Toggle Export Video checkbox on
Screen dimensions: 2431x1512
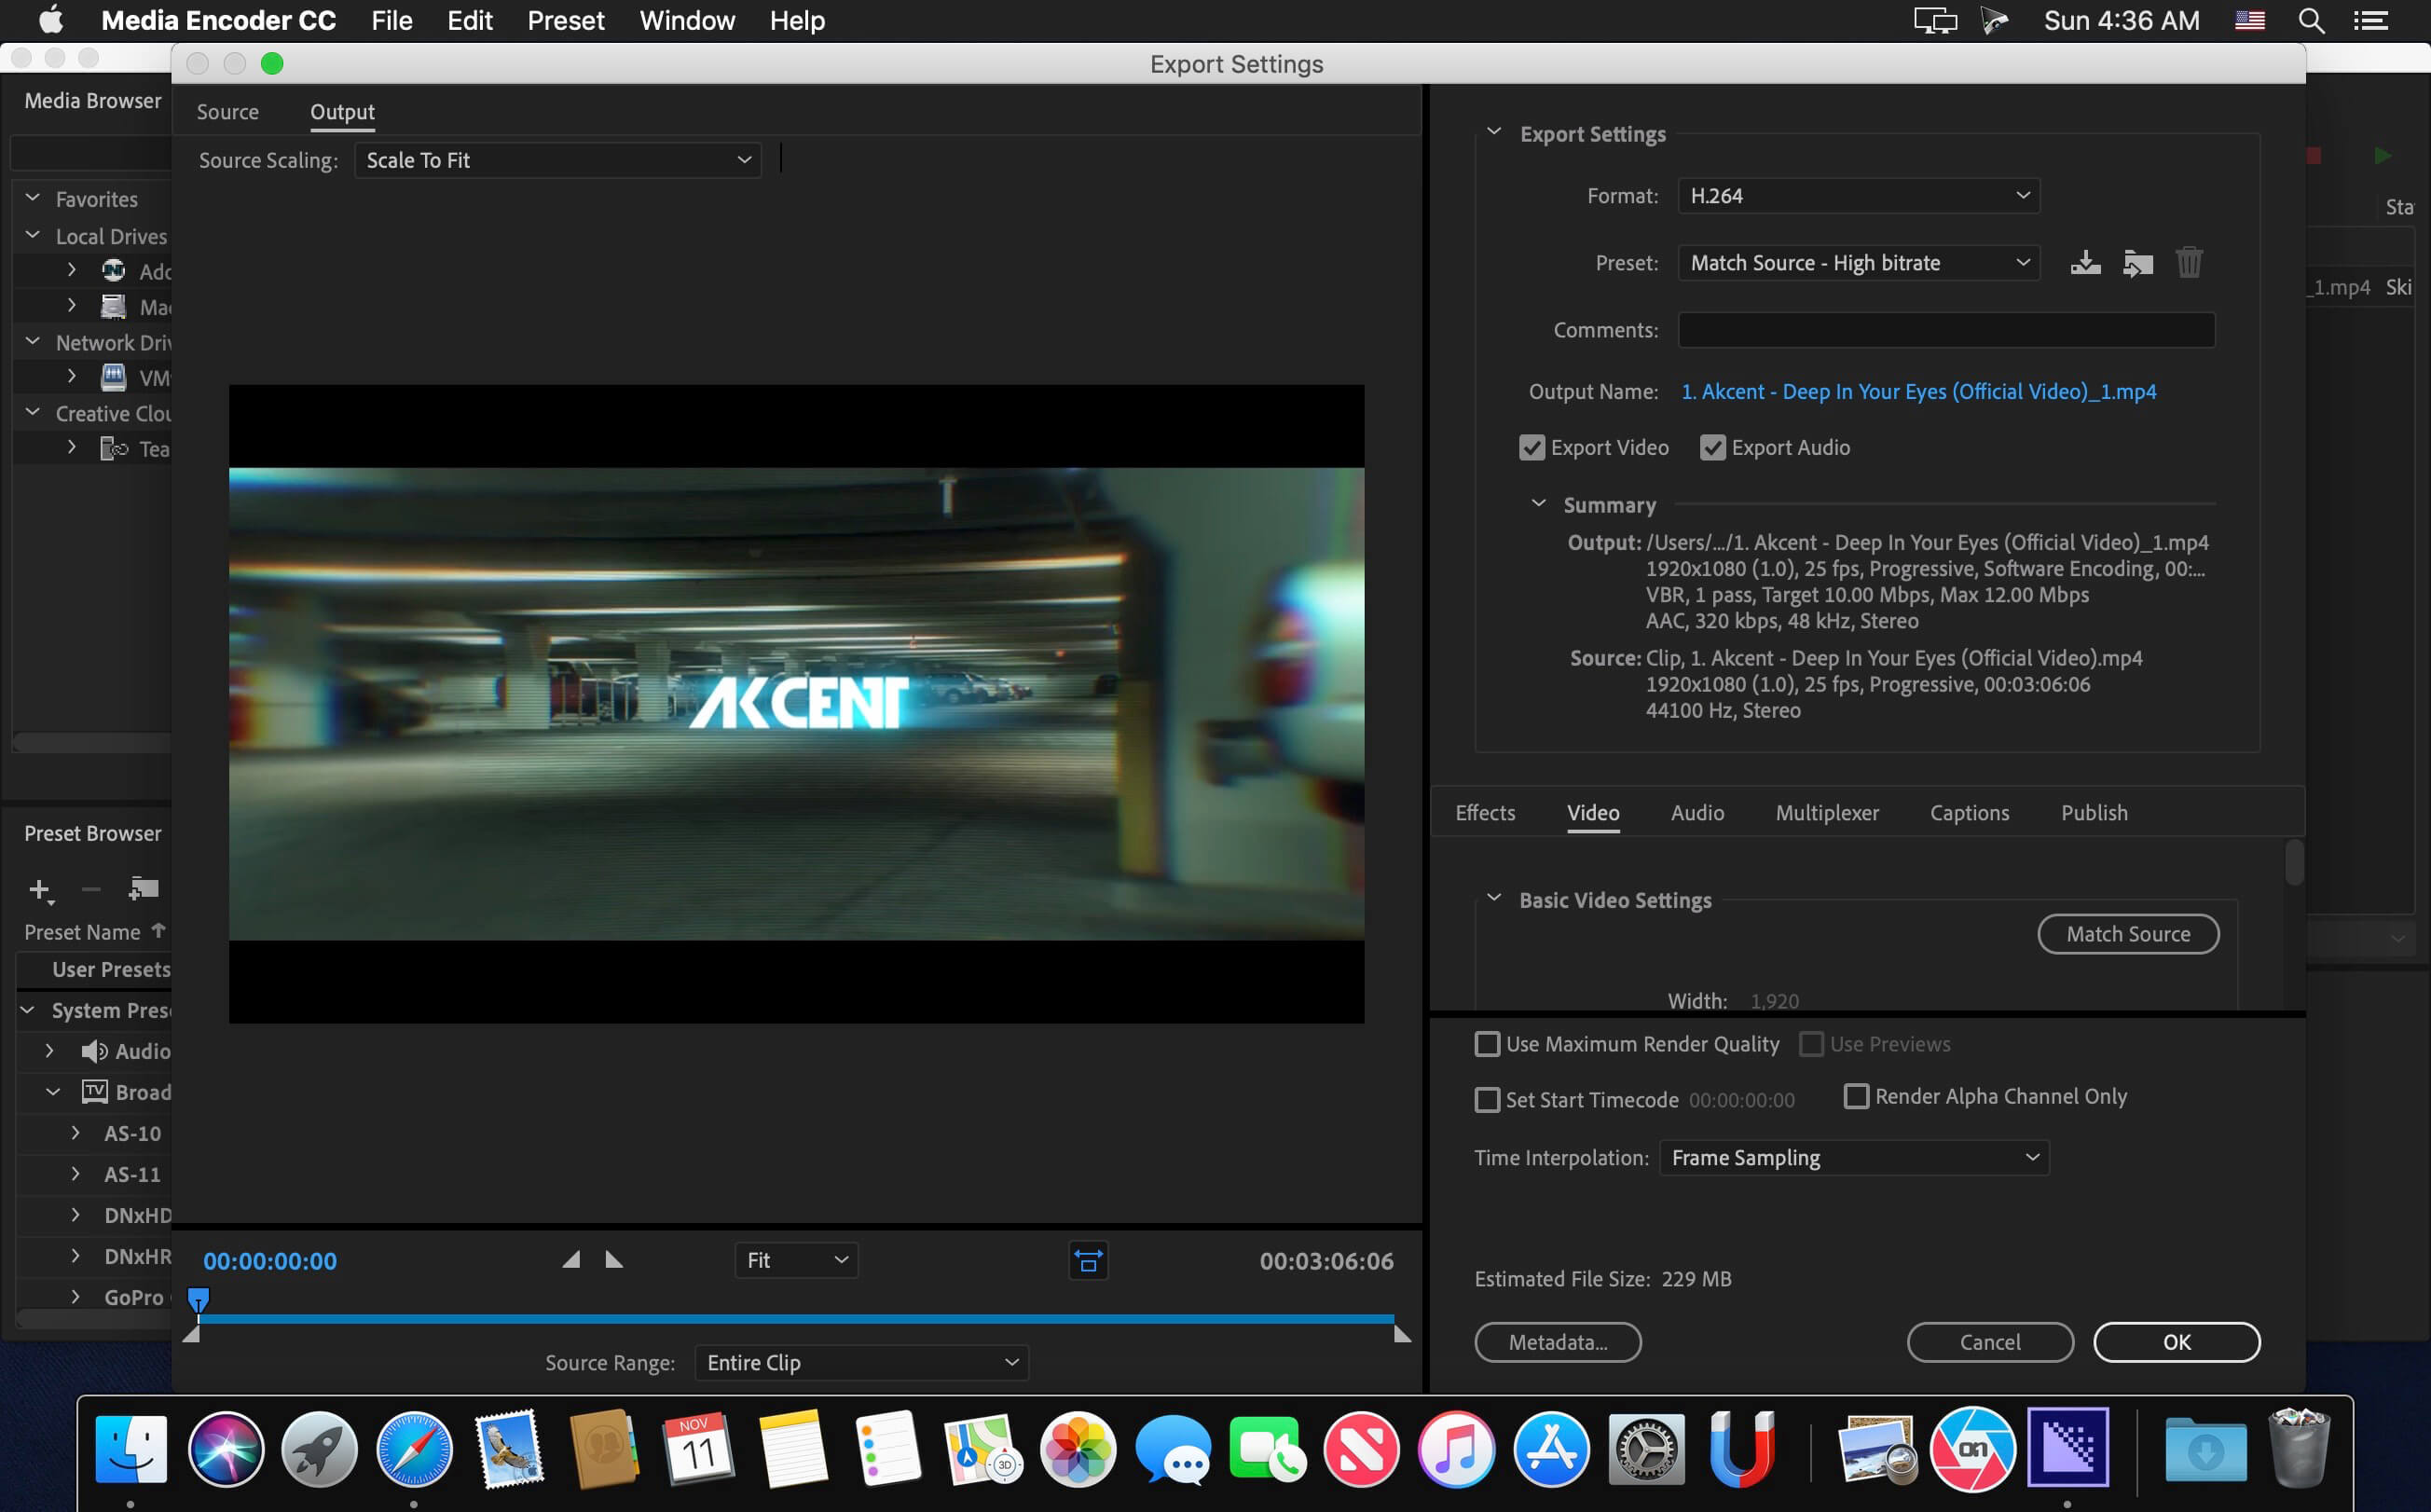point(1531,447)
